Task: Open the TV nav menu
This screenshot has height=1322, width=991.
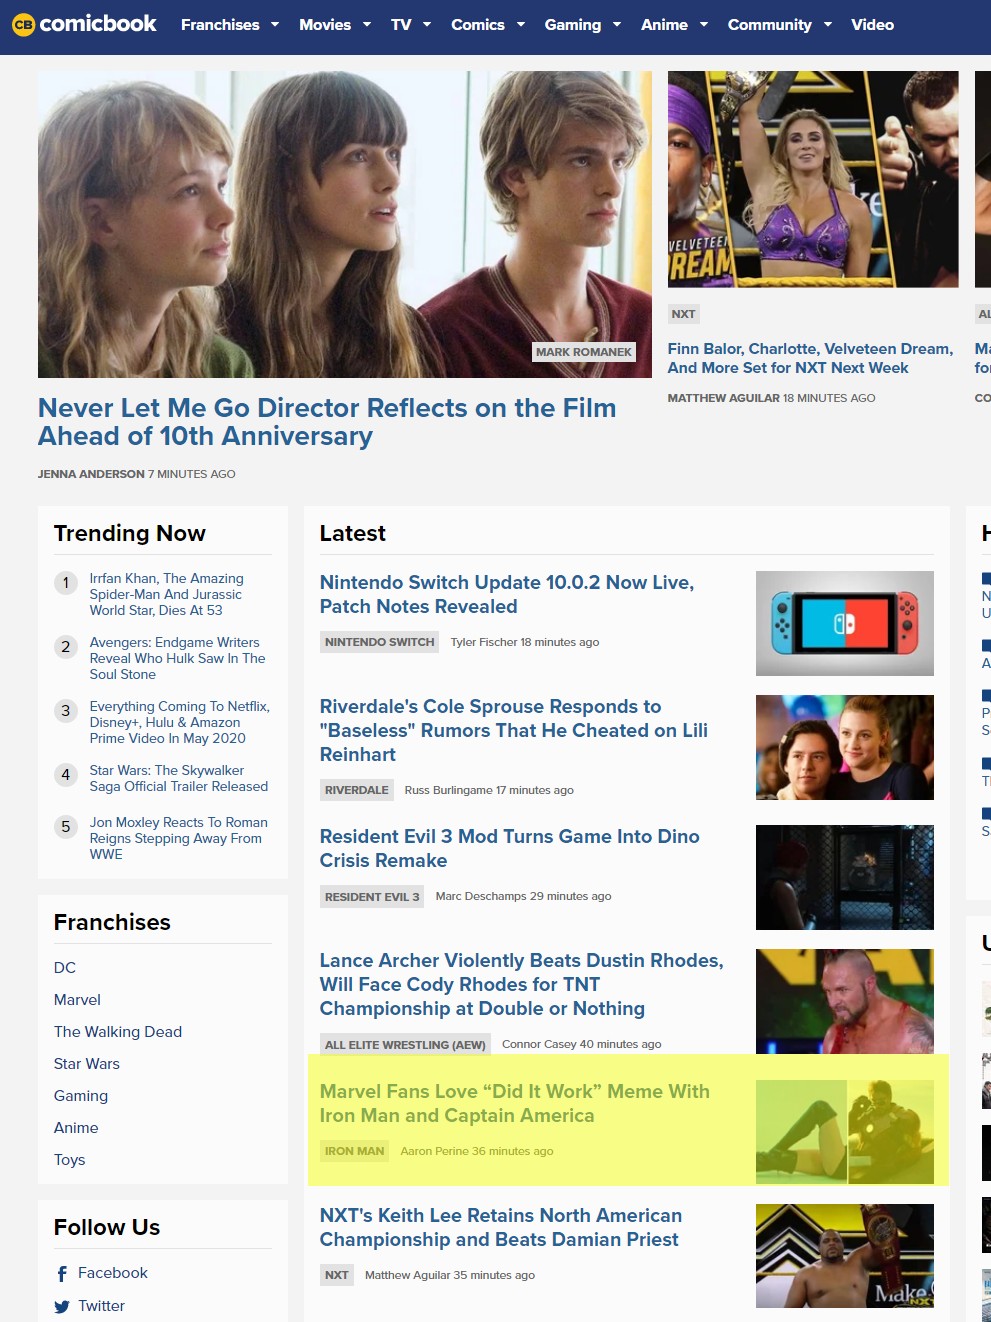Action: pos(401,24)
